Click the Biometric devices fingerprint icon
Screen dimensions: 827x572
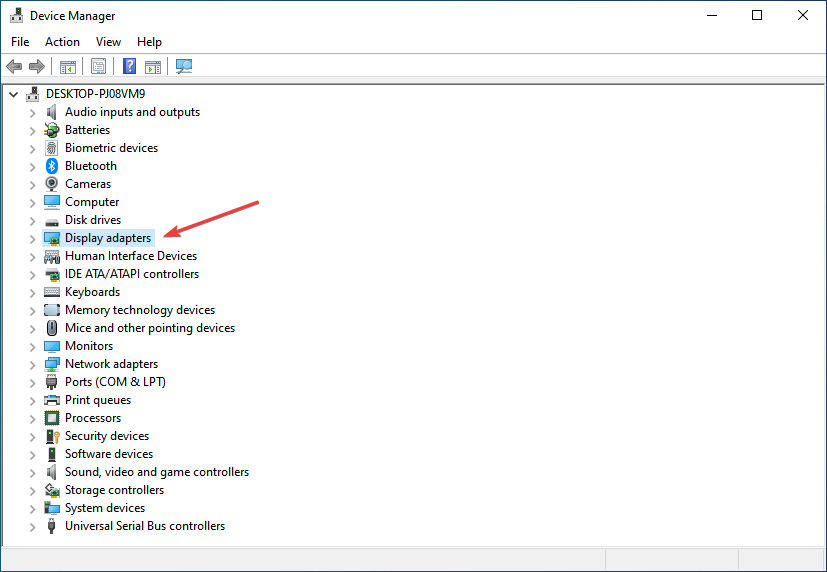click(52, 148)
